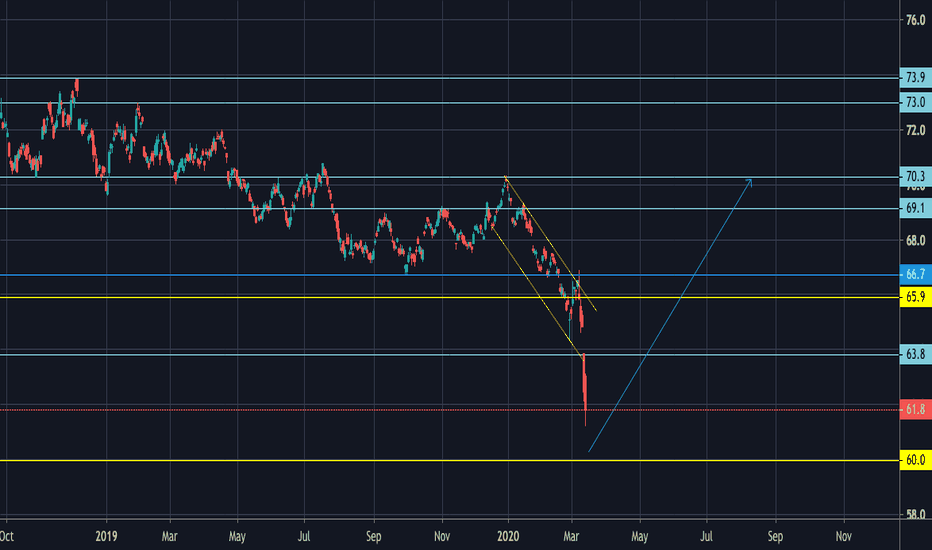Select the blue projection arrow line
The width and height of the screenshot is (932, 550).
pos(670,315)
